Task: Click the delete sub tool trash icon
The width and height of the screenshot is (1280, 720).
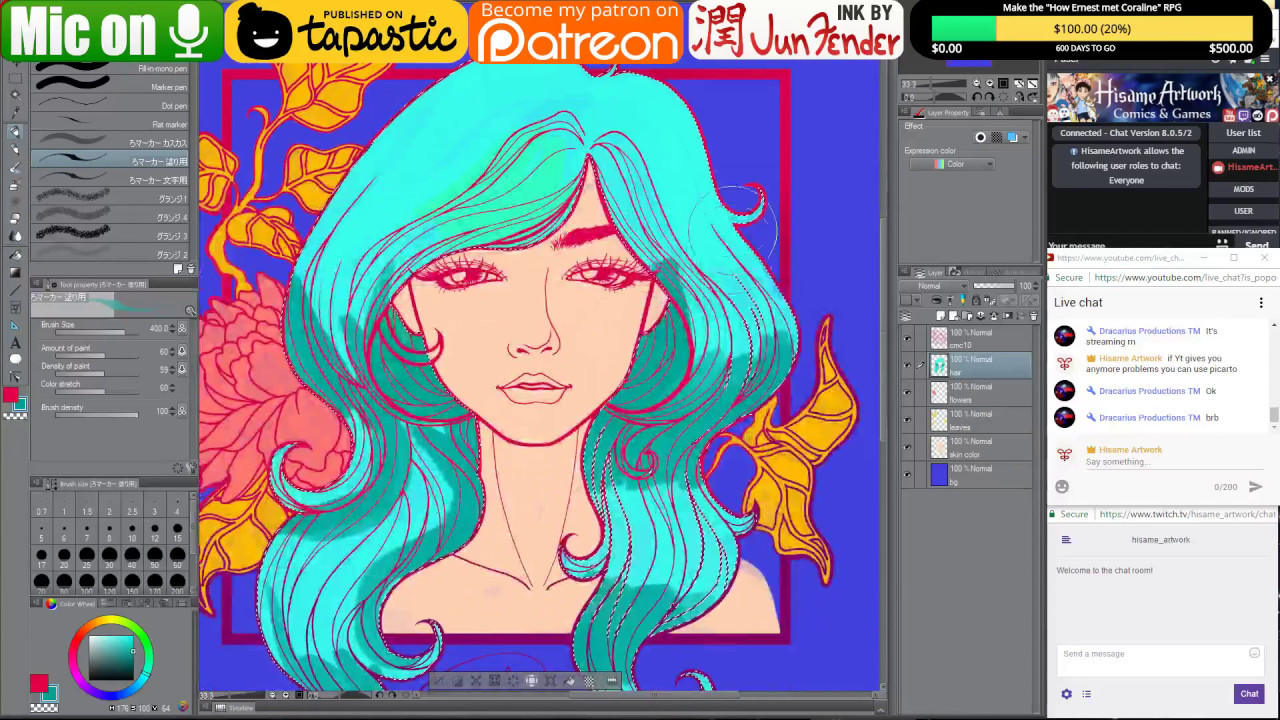Action: (190, 268)
